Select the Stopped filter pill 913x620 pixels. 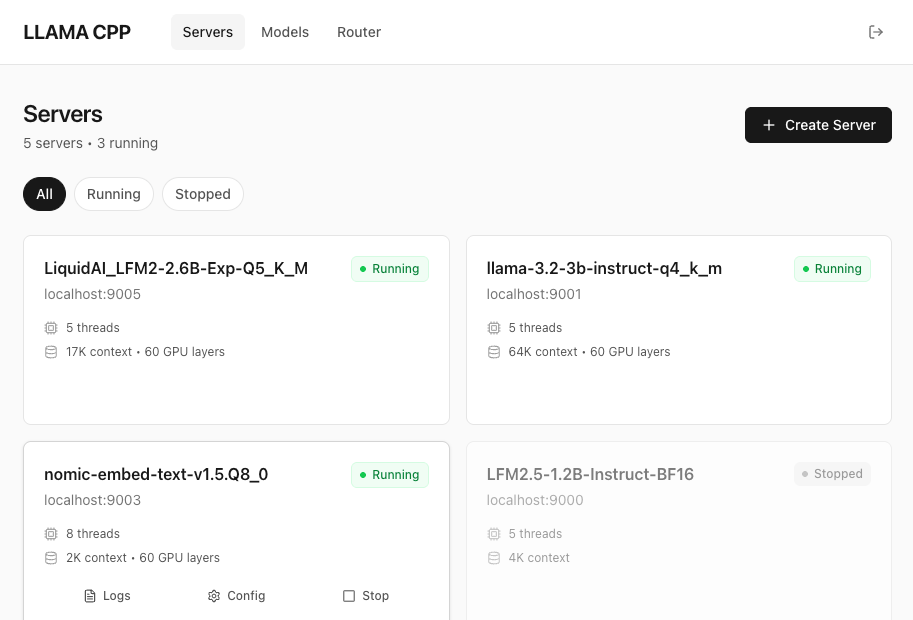pos(202,194)
